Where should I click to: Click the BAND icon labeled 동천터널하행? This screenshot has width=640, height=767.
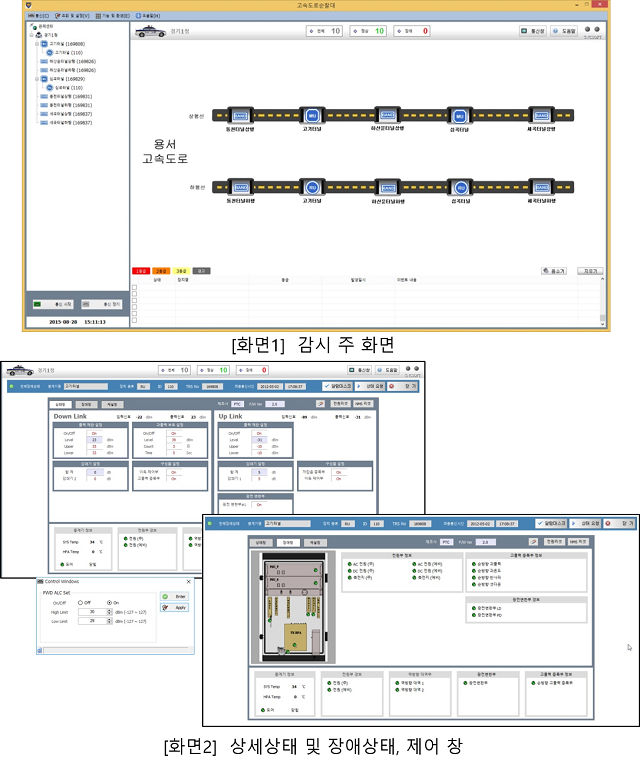click(x=240, y=188)
